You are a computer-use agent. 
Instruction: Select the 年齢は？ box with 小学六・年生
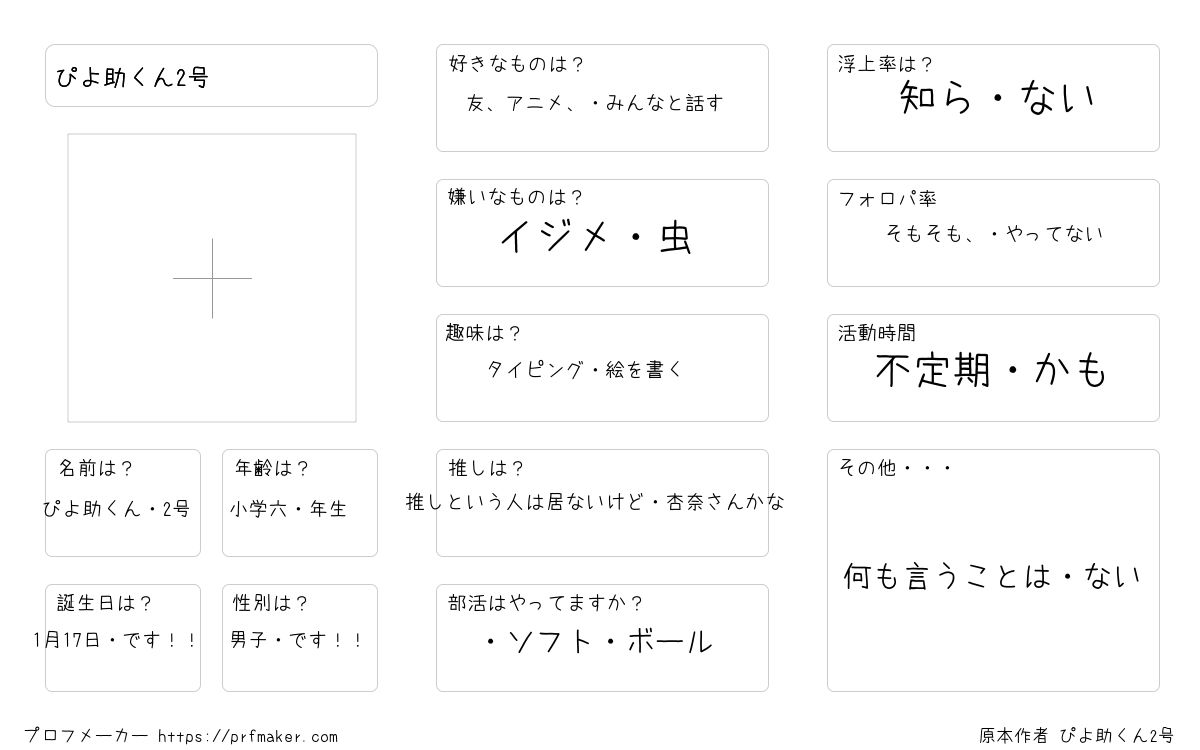pyautogui.click(x=300, y=503)
